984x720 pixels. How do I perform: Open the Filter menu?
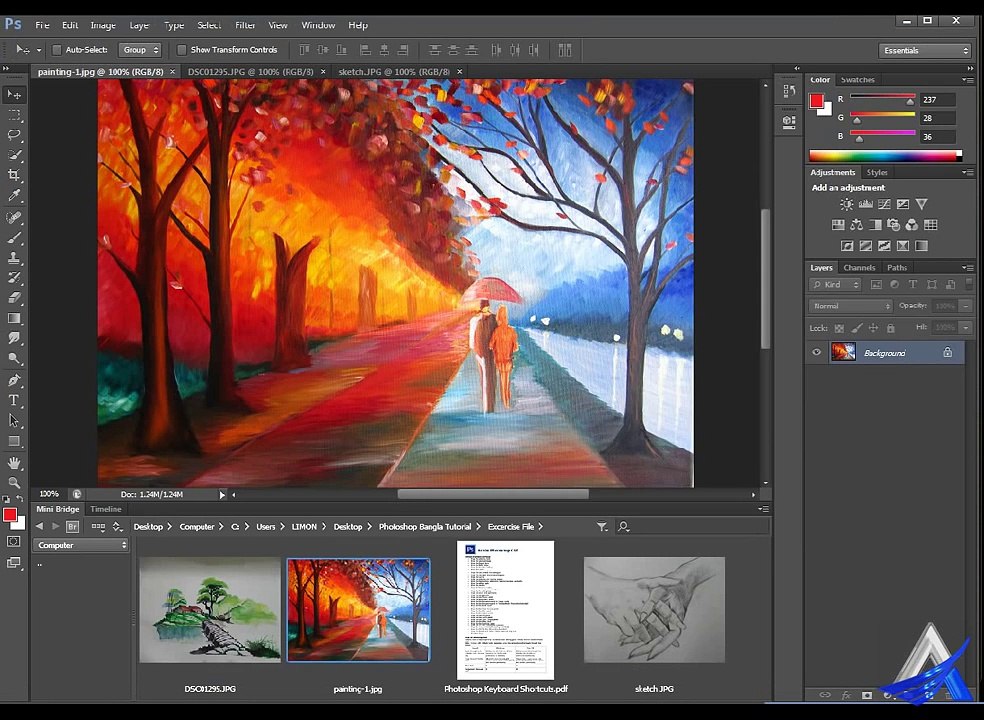coord(245,25)
